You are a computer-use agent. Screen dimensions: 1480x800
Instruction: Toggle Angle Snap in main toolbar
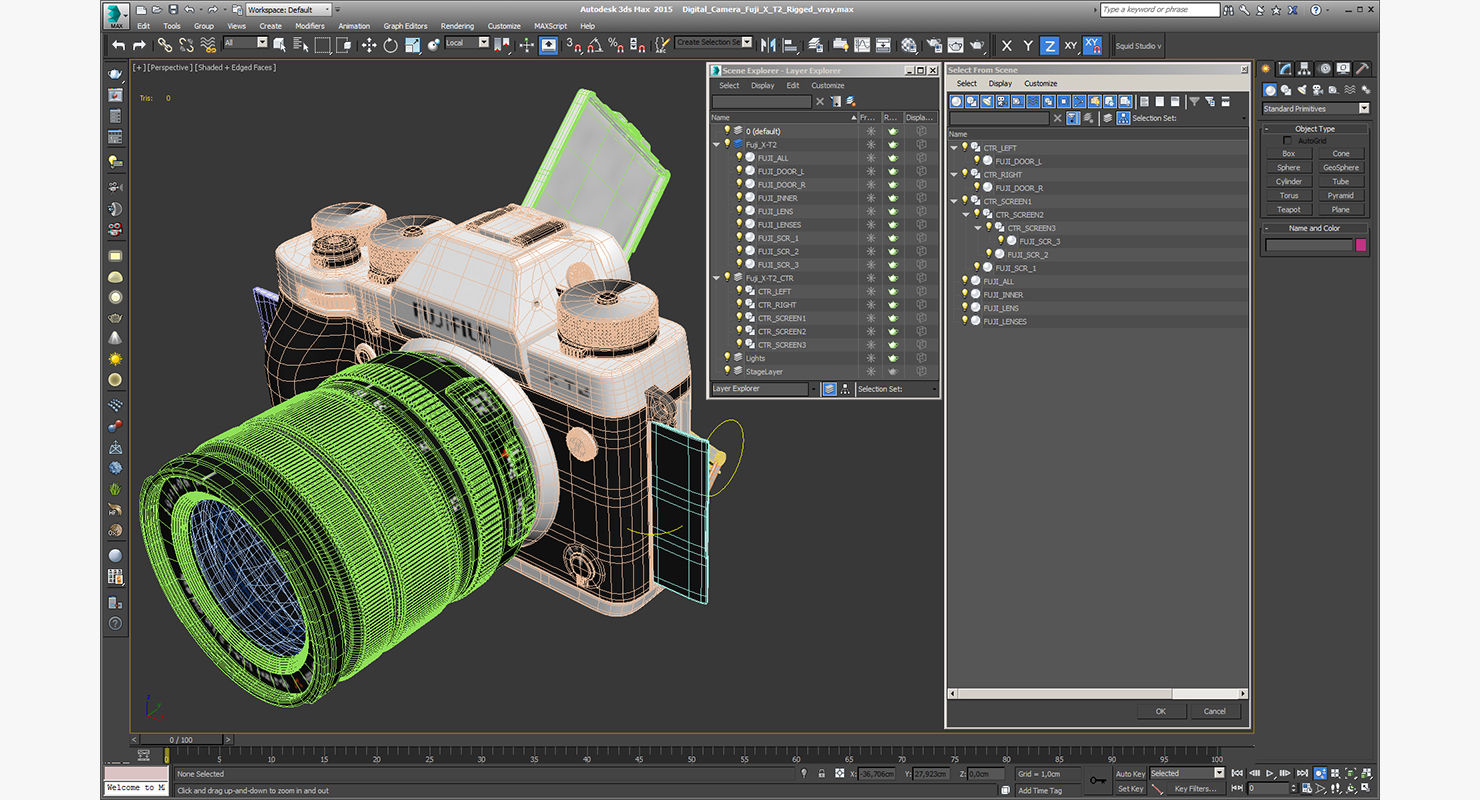coord(594,45)
